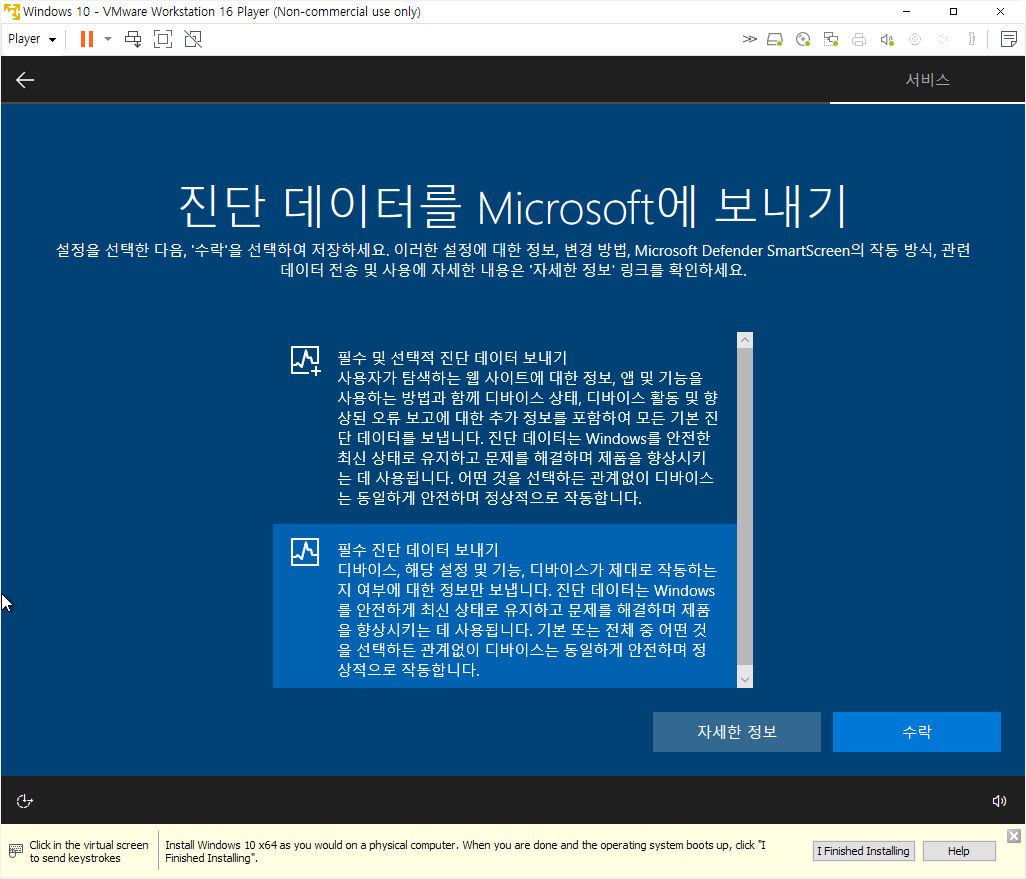Send Ctrl+Alt+Del to the virtual machine
The image size is (1026, 879).
133,39
